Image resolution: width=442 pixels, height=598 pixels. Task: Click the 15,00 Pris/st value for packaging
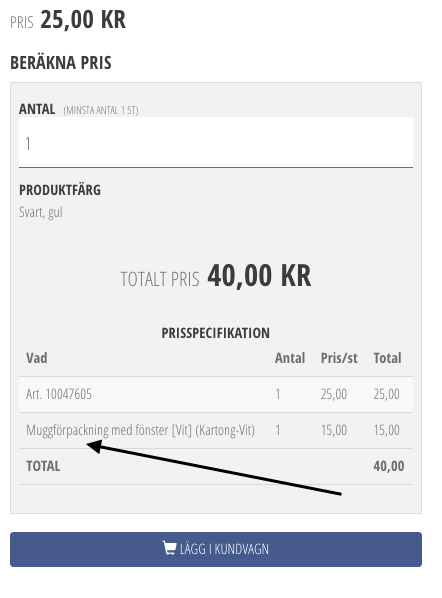click(x=334, y=430)
